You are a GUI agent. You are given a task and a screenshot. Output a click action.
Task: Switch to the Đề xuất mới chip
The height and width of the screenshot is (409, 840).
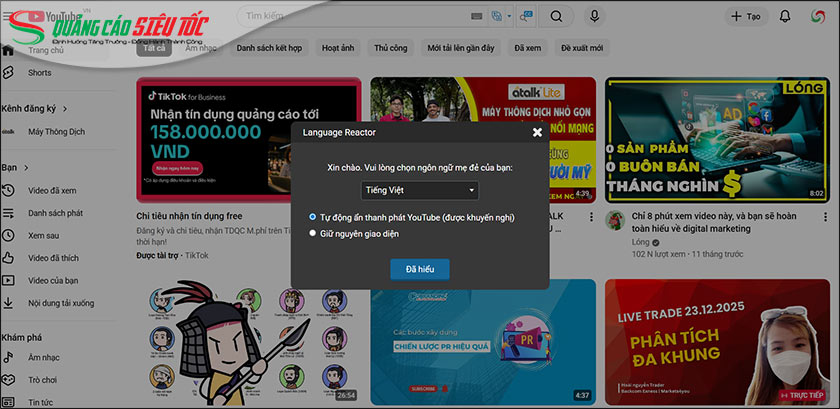[582, 47]
